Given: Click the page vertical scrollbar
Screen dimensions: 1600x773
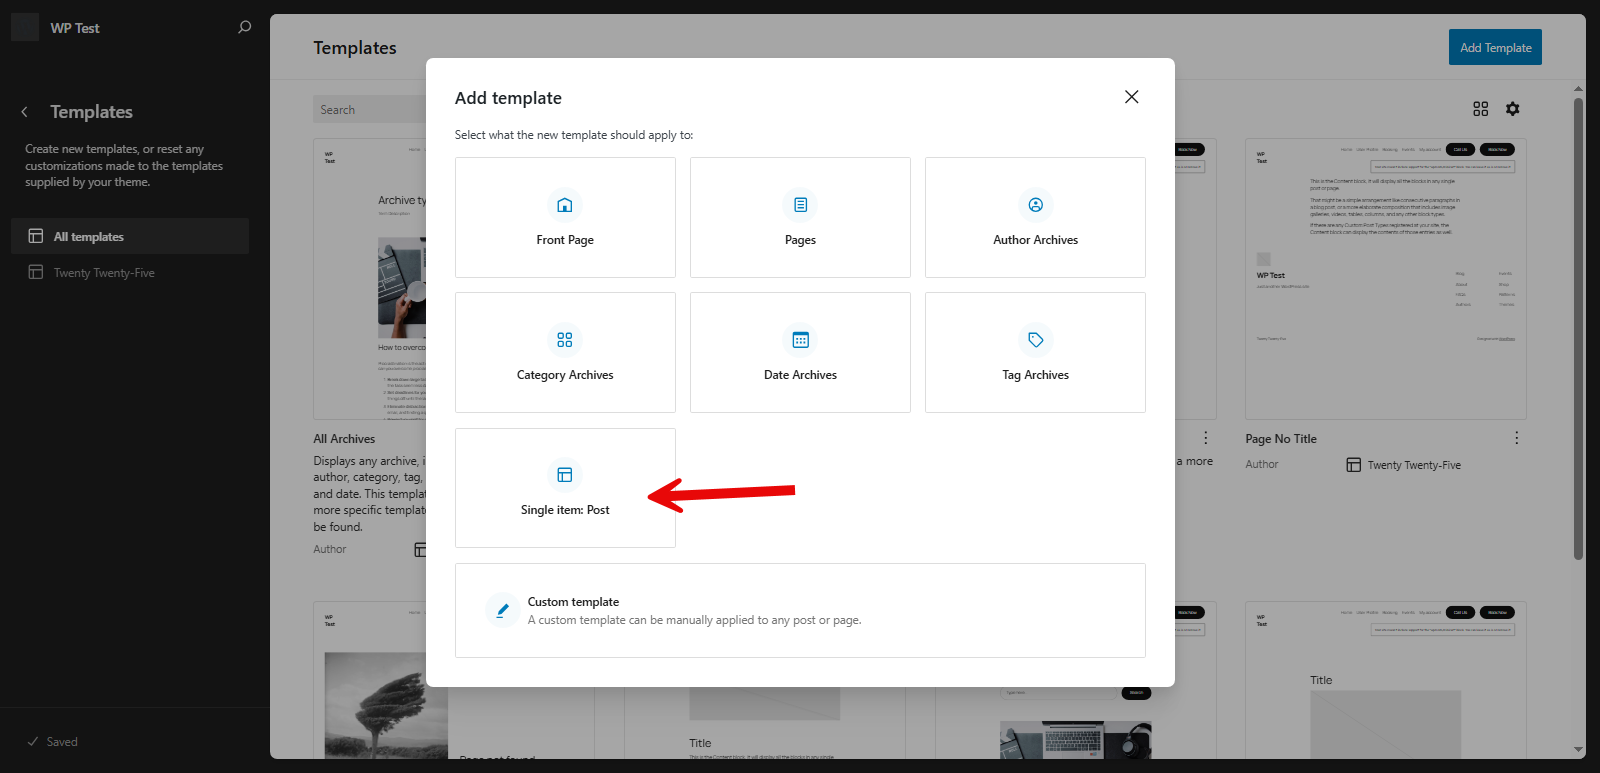Looking at the screenshot, I should click(1578, 328).
